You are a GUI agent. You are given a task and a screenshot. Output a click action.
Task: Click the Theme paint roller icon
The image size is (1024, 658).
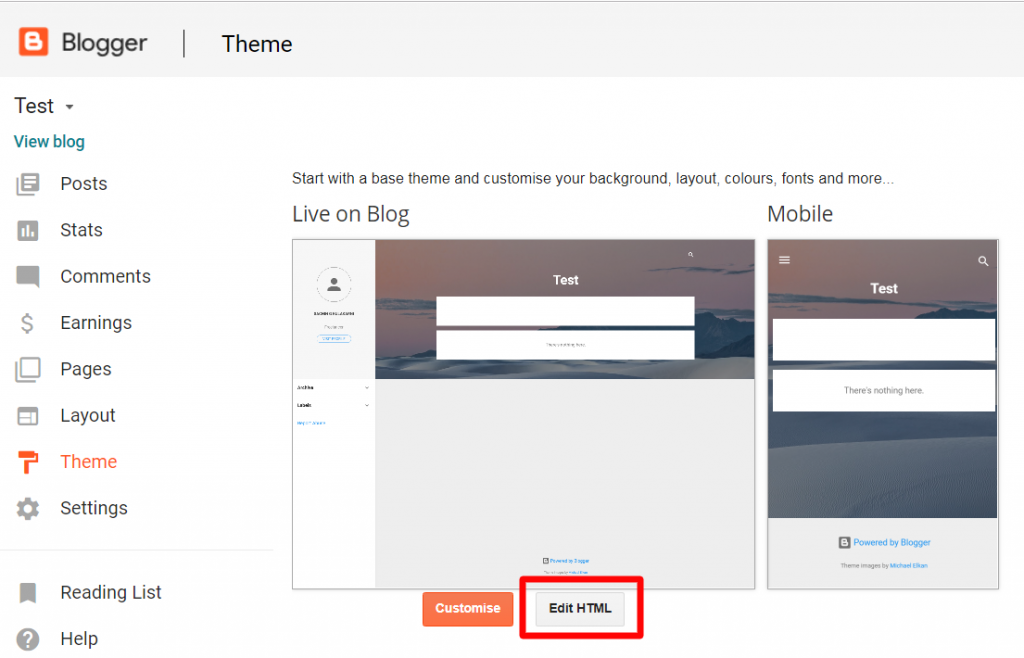coord(27,462)
